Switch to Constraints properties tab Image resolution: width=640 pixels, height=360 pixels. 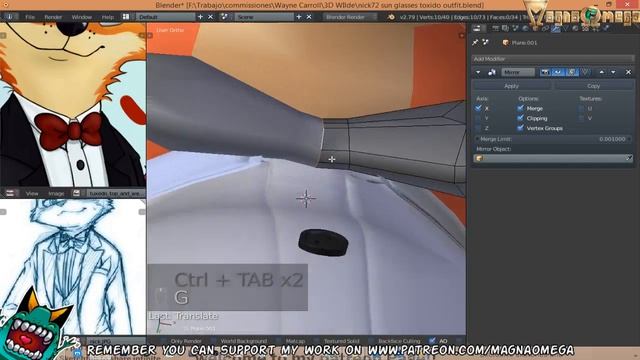coord(546,28)
